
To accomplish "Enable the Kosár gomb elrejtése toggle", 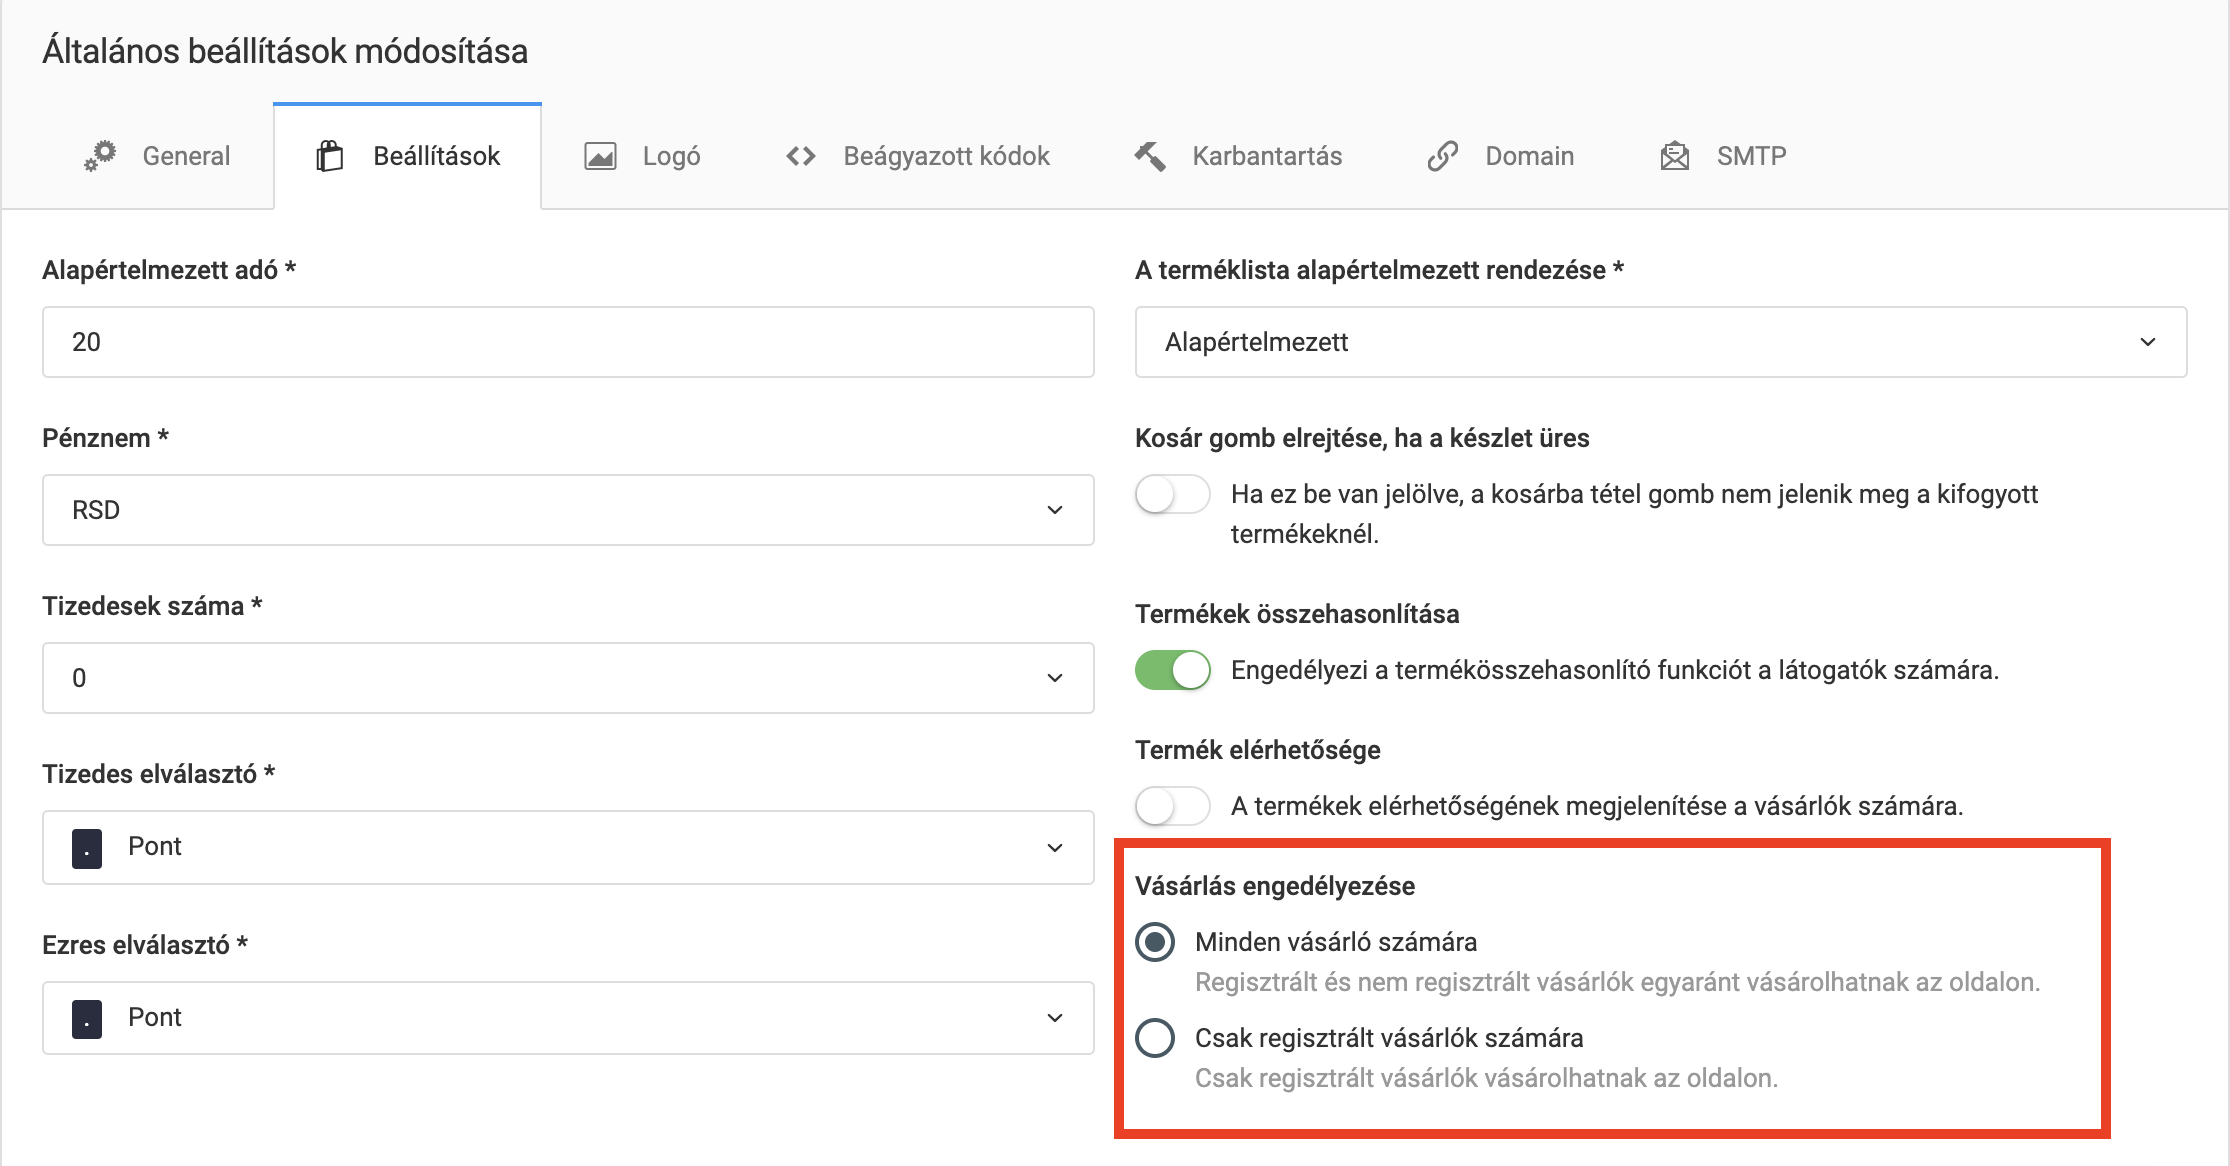I will (x=1173, y=495).
